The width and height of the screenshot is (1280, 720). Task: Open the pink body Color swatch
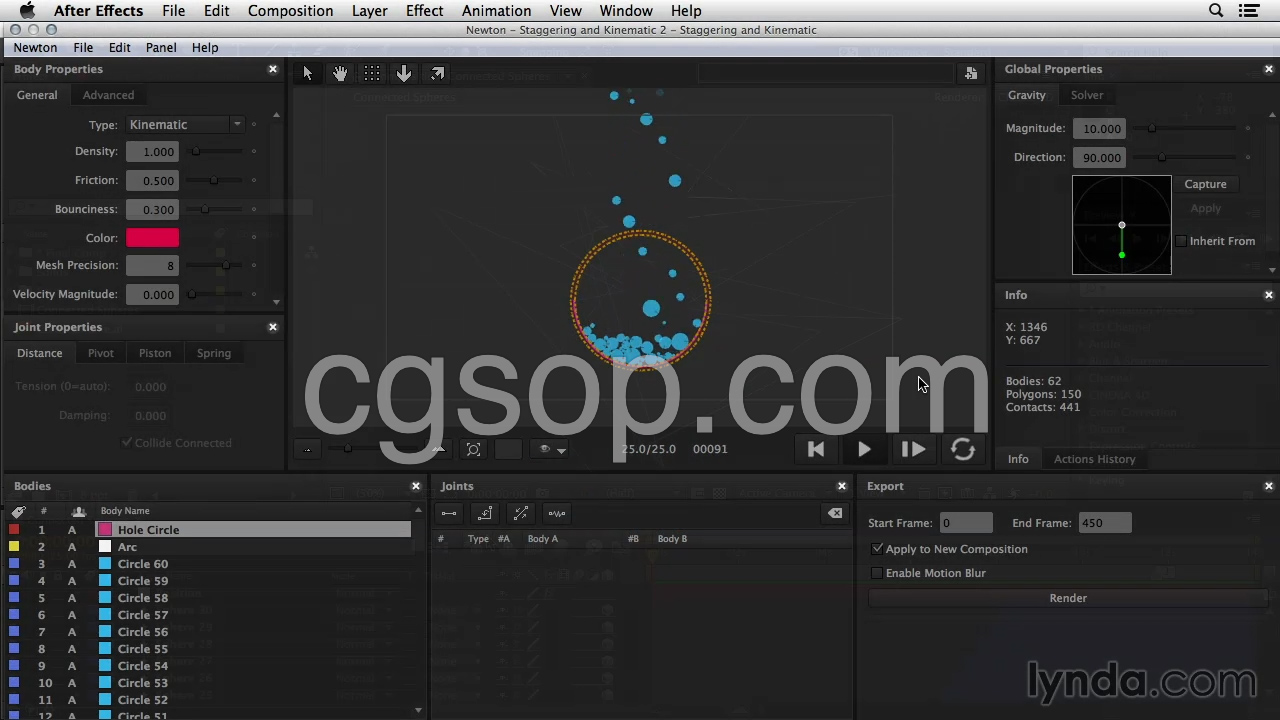[x=152, y=238]
